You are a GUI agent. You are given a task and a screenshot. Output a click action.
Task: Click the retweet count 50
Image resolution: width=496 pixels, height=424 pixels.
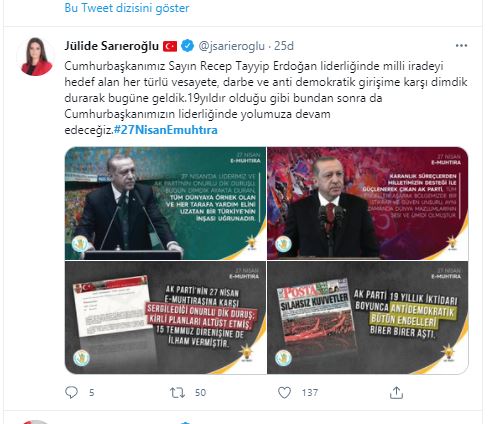tap(200, 393)
